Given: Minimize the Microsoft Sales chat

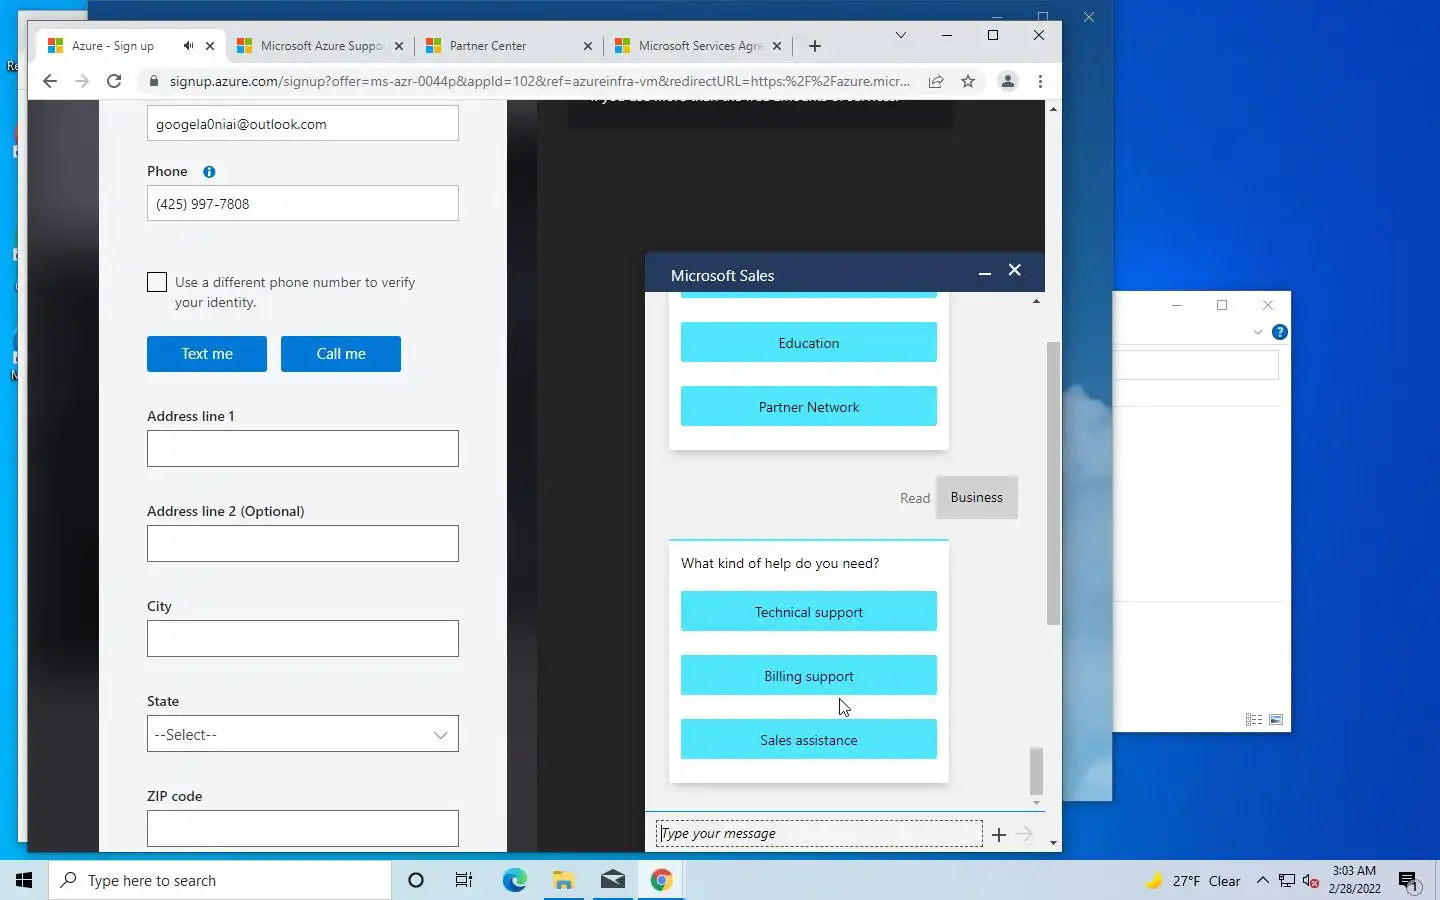Looking at the screenshot, I should [985, 272].
